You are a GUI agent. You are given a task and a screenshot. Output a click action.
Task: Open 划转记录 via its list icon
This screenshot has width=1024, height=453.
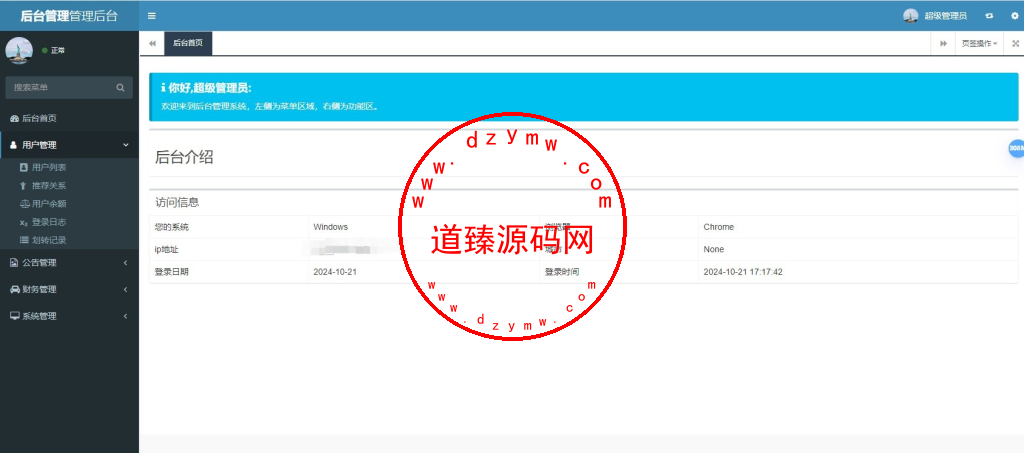24,240
